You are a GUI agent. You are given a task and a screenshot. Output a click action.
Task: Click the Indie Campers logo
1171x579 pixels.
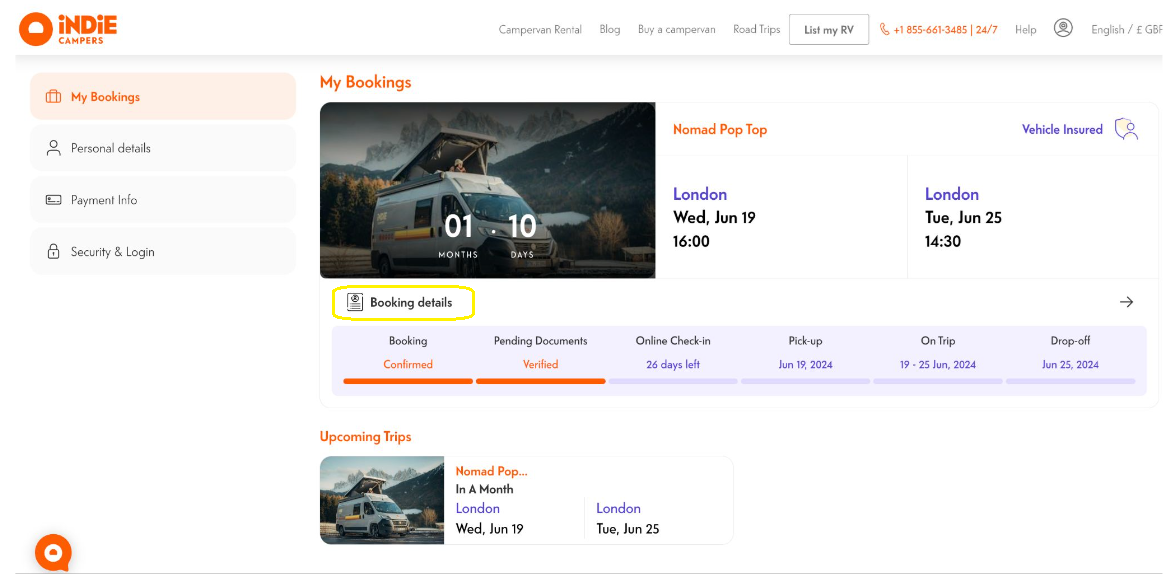click(68, 29)
